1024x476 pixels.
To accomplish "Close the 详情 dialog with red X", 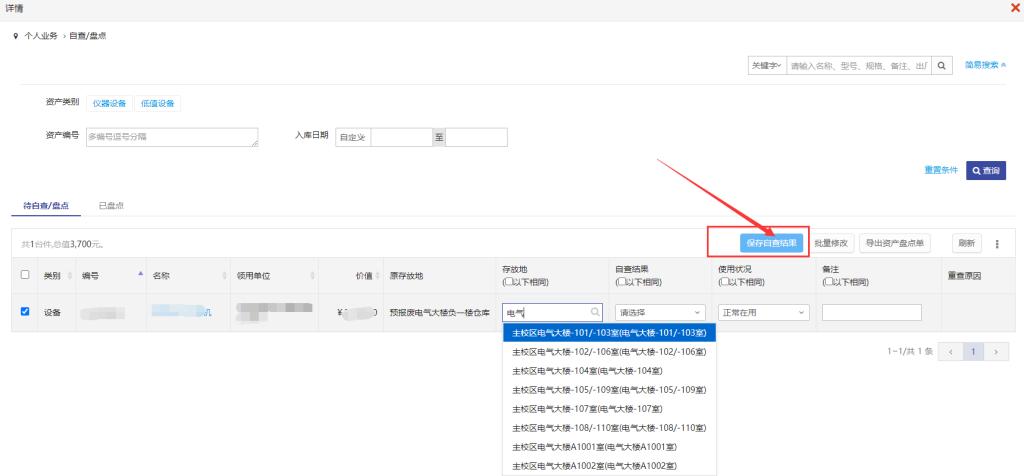I will coord(1016,8).
